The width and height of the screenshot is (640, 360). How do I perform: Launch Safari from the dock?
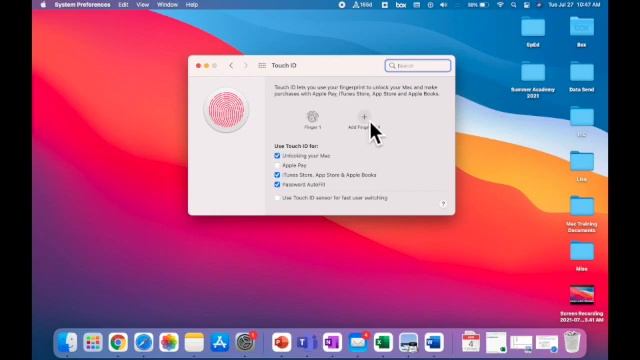tap(143, 342)
